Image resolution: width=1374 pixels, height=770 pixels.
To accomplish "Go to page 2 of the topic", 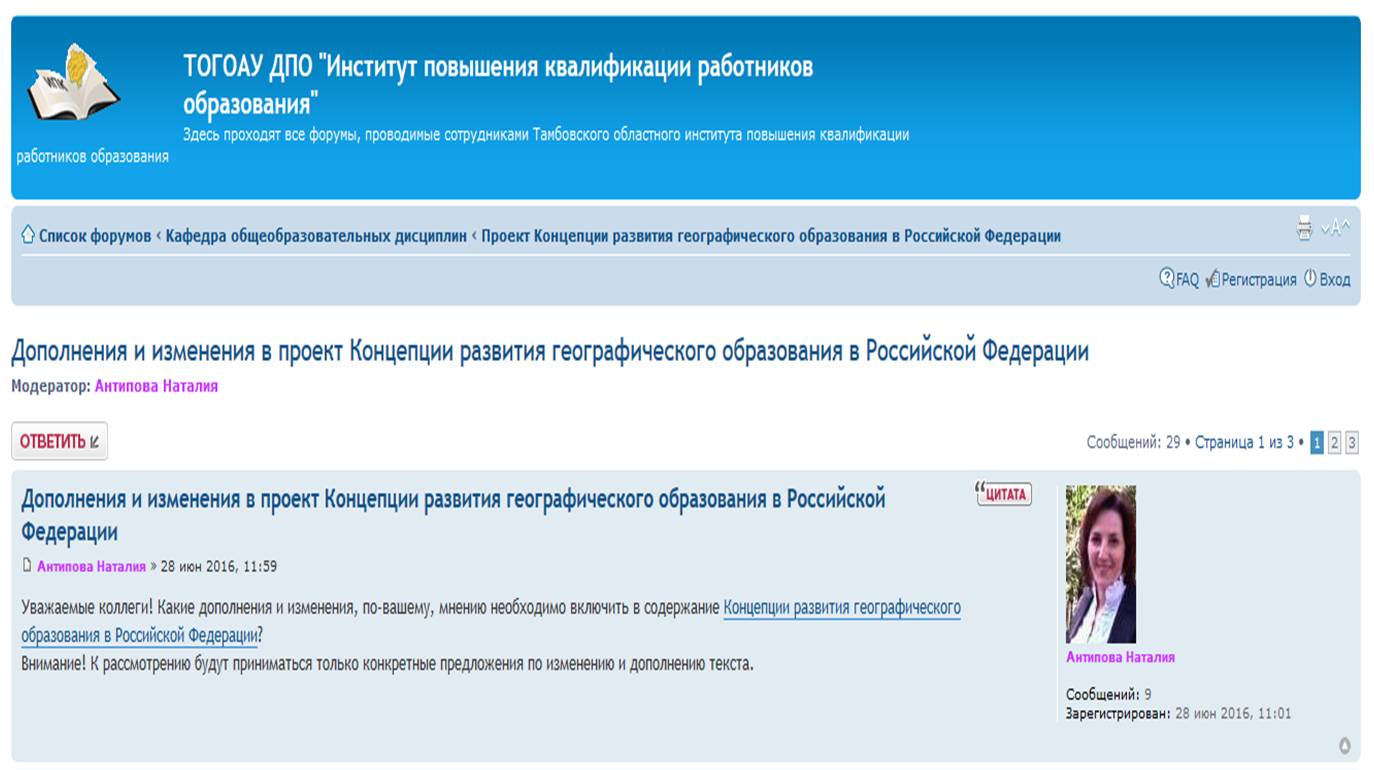I will [1334, 442].
